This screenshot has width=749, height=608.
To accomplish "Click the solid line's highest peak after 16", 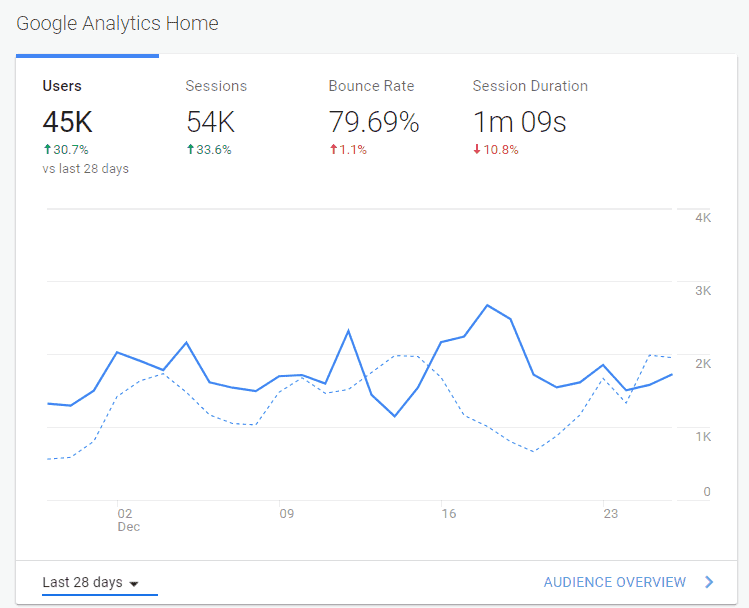I will tap(487, 305).
